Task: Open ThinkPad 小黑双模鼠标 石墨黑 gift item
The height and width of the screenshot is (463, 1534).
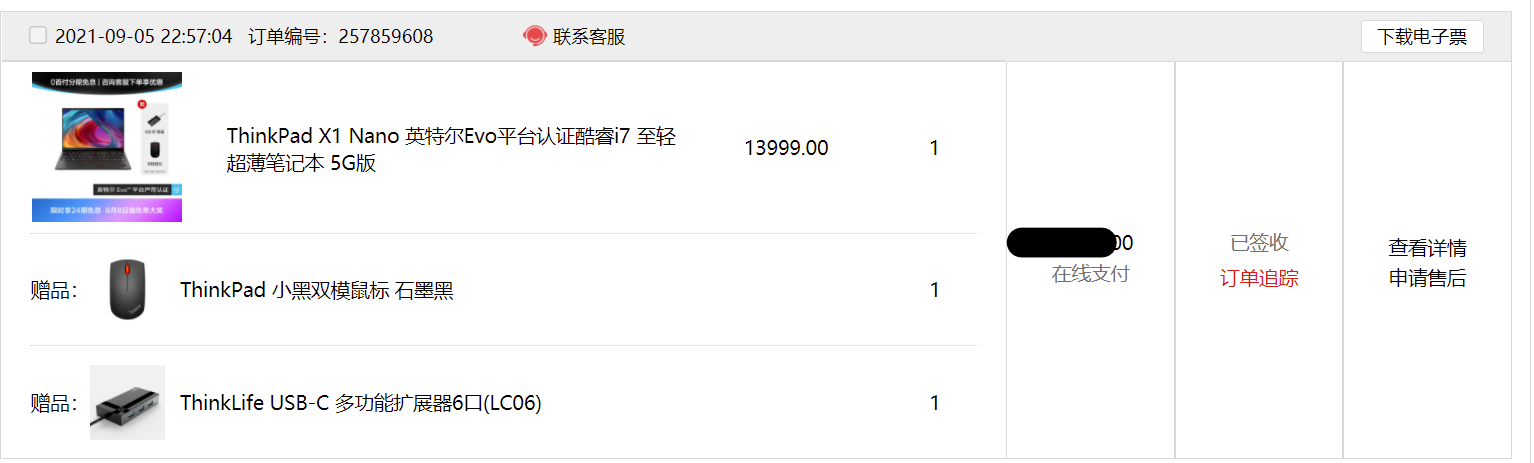Action: point(317,291)
